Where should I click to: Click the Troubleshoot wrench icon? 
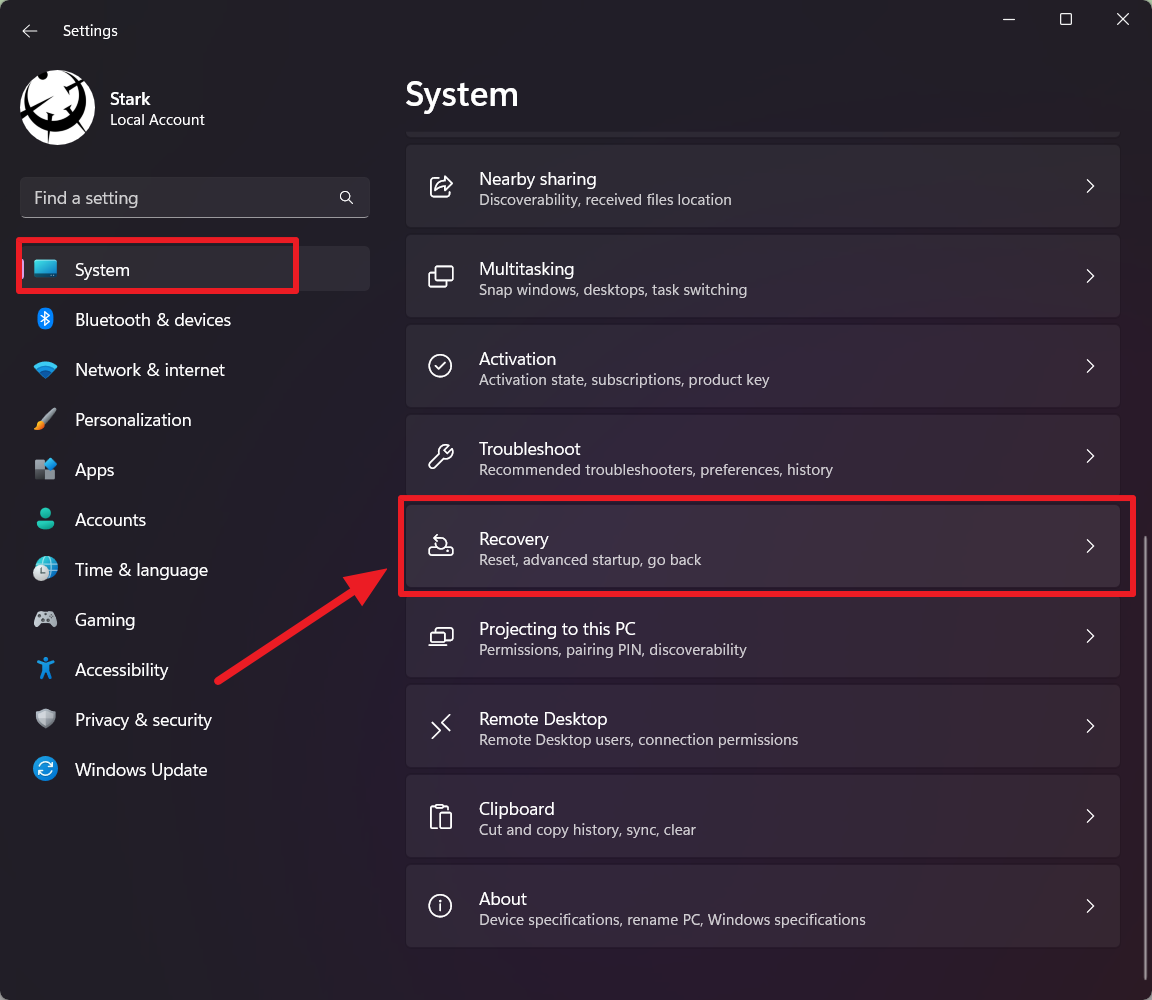(x=441, y=456)
